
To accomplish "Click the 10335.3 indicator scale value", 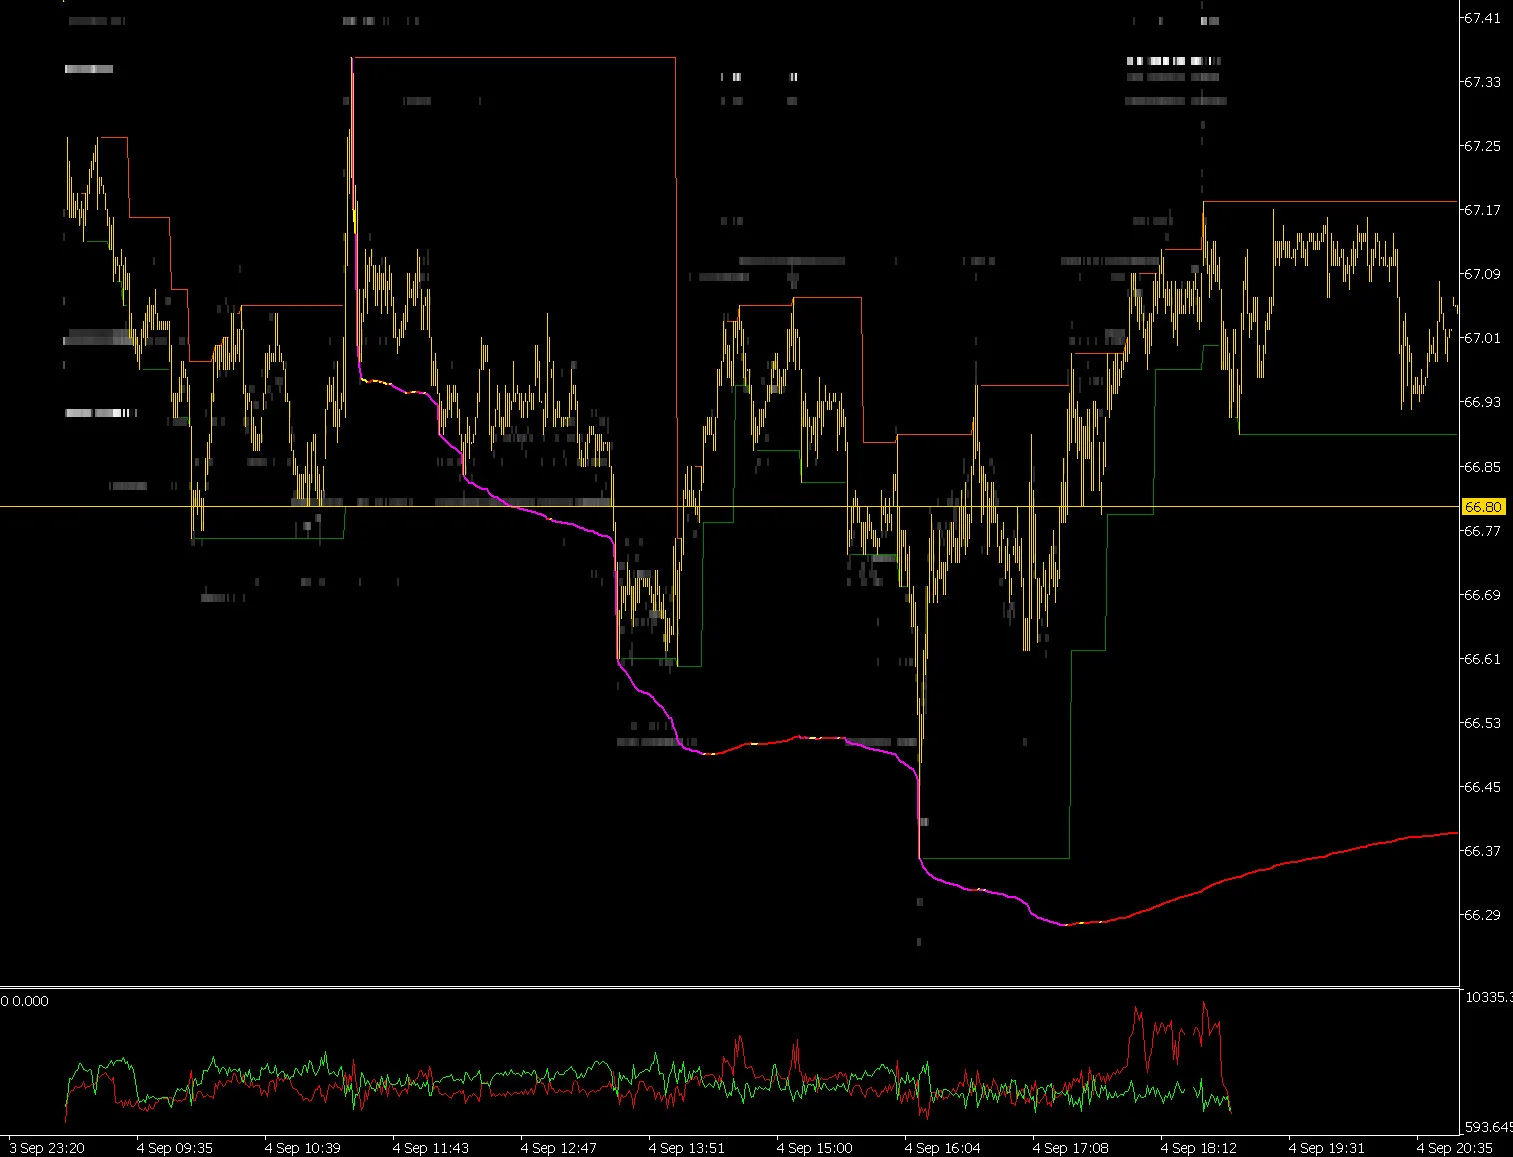I will coord(1488,997).
